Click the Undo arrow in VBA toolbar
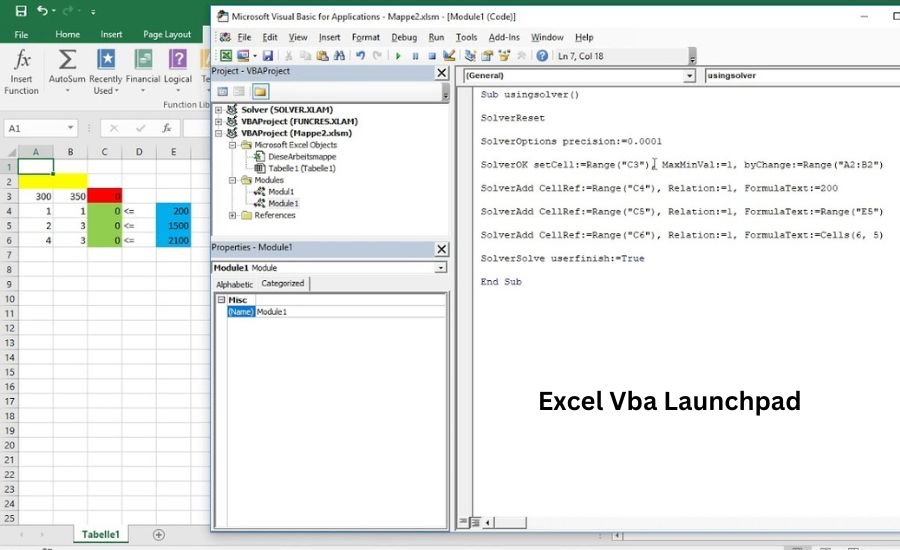900x550 pixels. coord(360,56)
